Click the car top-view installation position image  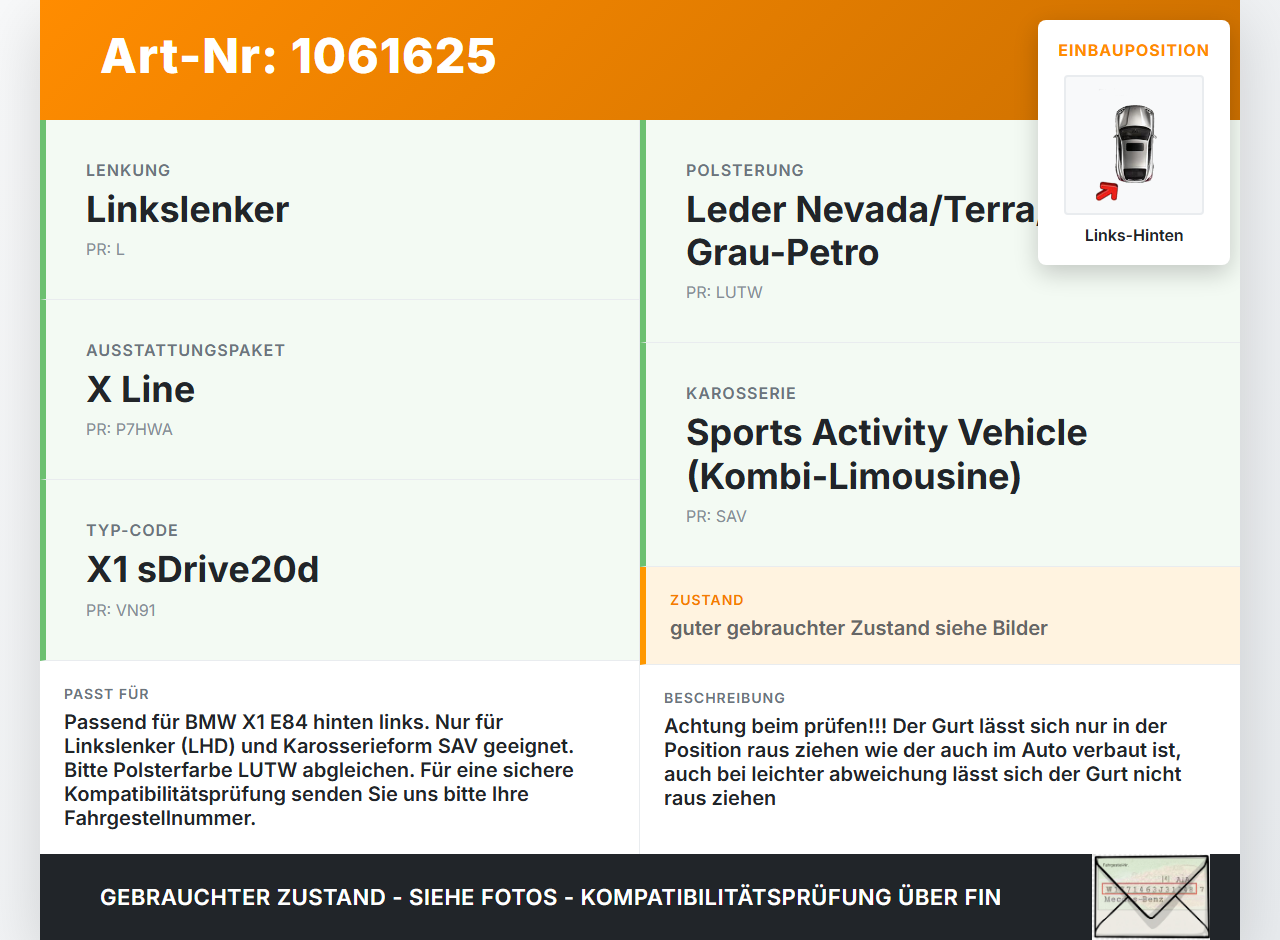1134,145
